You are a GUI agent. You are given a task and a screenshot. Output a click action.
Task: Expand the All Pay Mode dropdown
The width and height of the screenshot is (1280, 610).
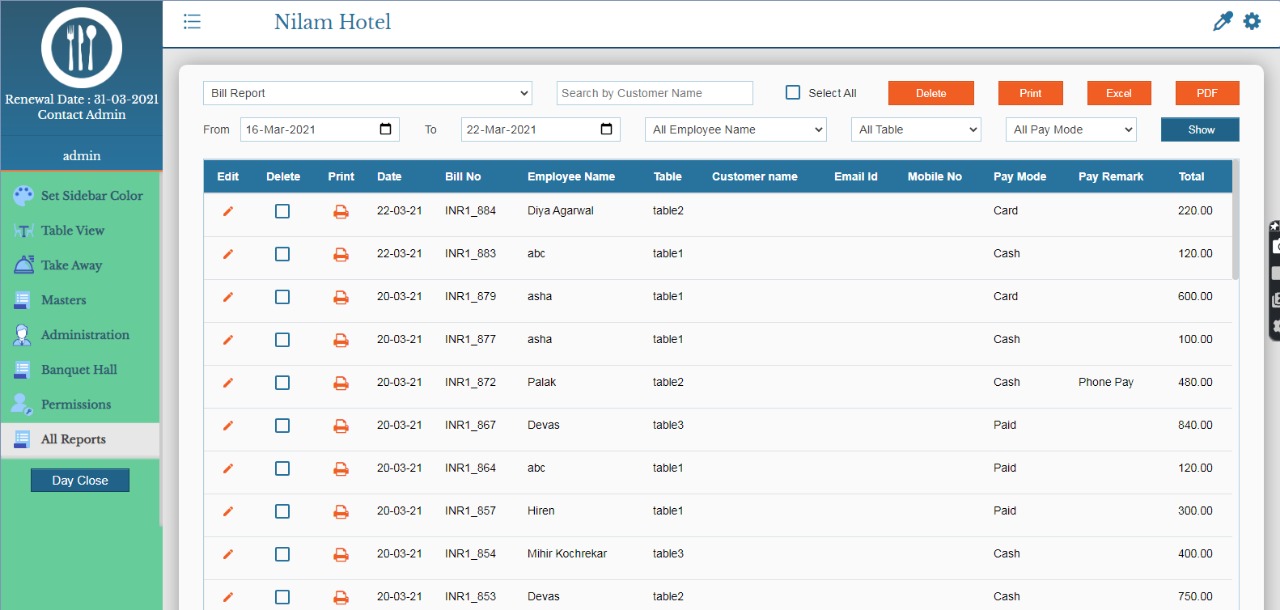point(1071,129)
